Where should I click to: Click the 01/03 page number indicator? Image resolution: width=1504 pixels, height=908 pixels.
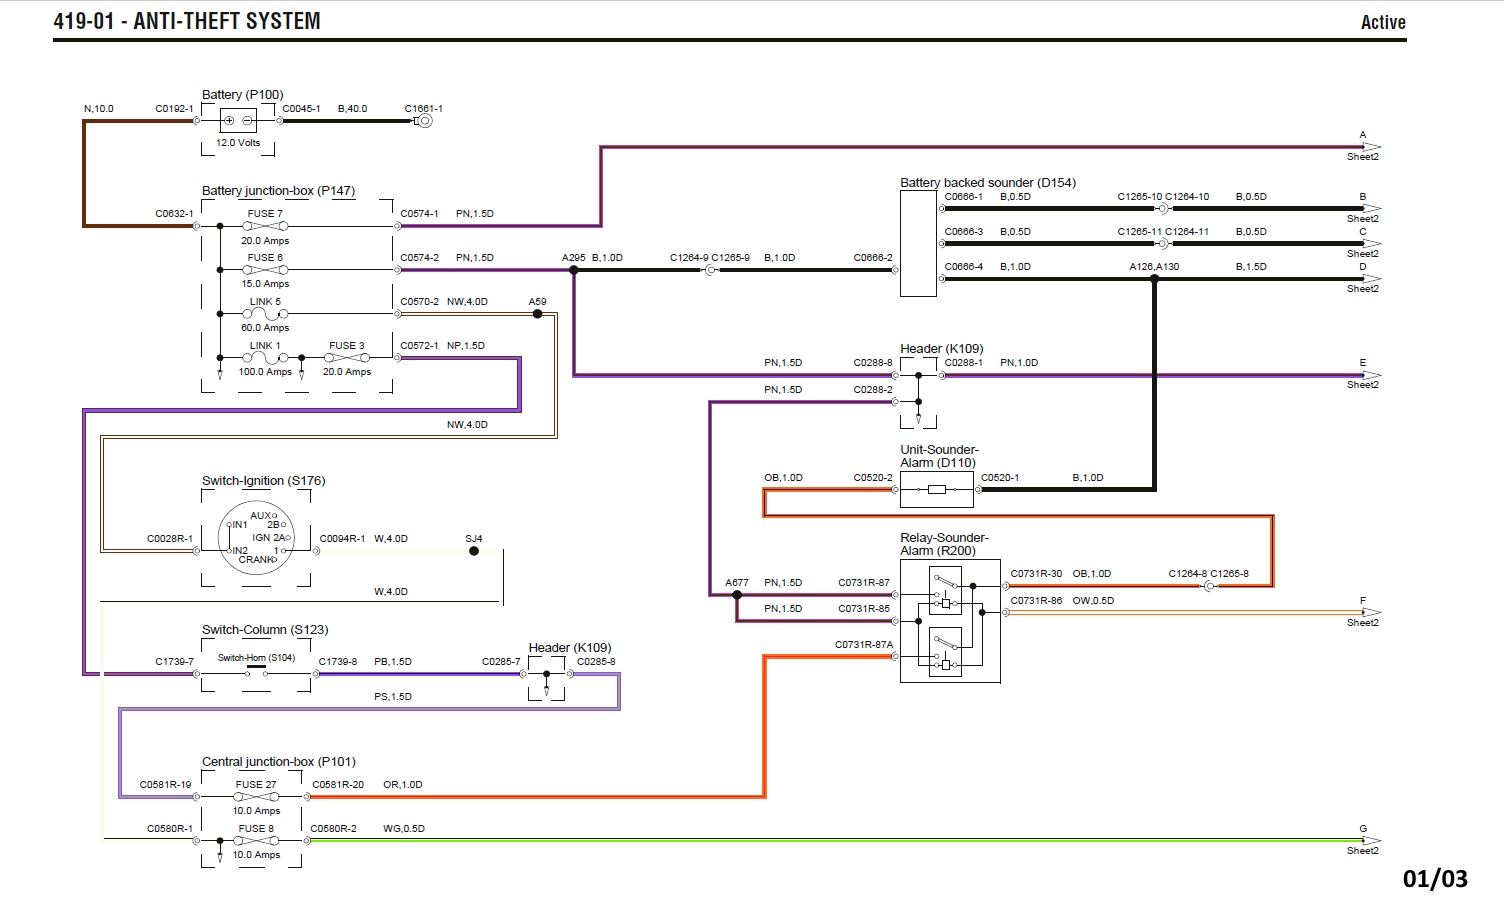click(x=1435, y=879)
